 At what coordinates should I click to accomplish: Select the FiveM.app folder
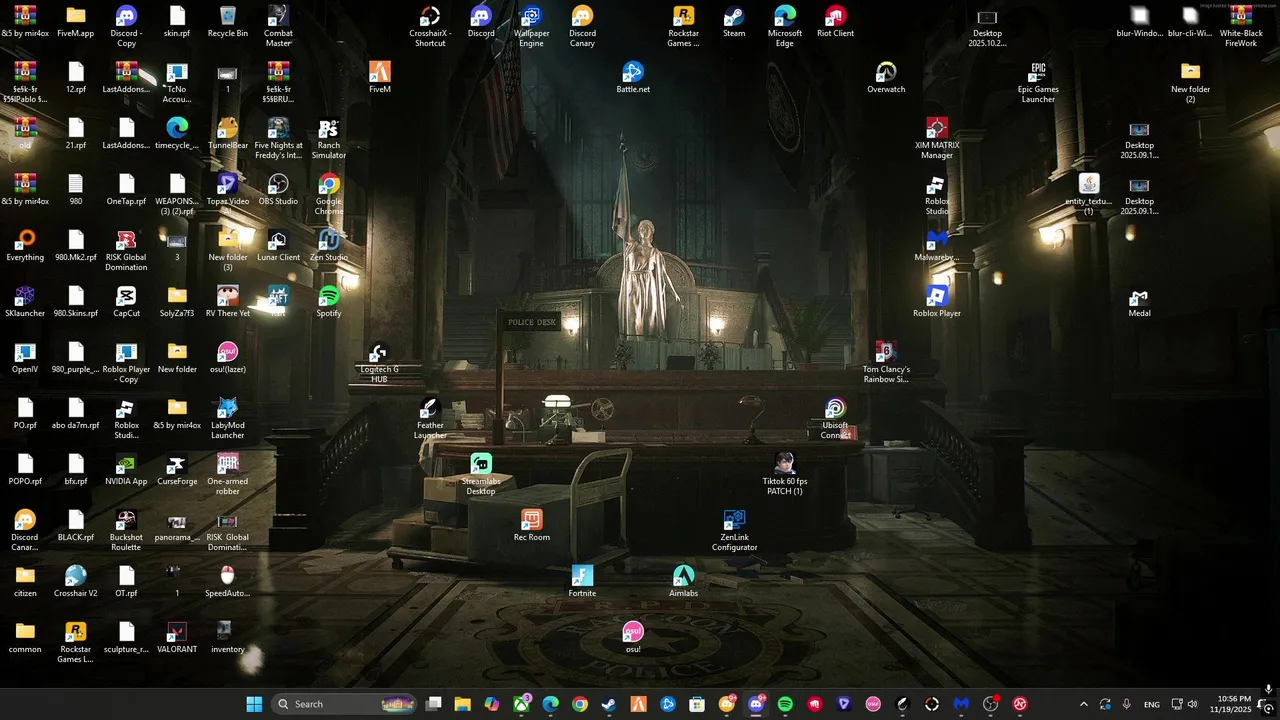(x=76, y=22)
